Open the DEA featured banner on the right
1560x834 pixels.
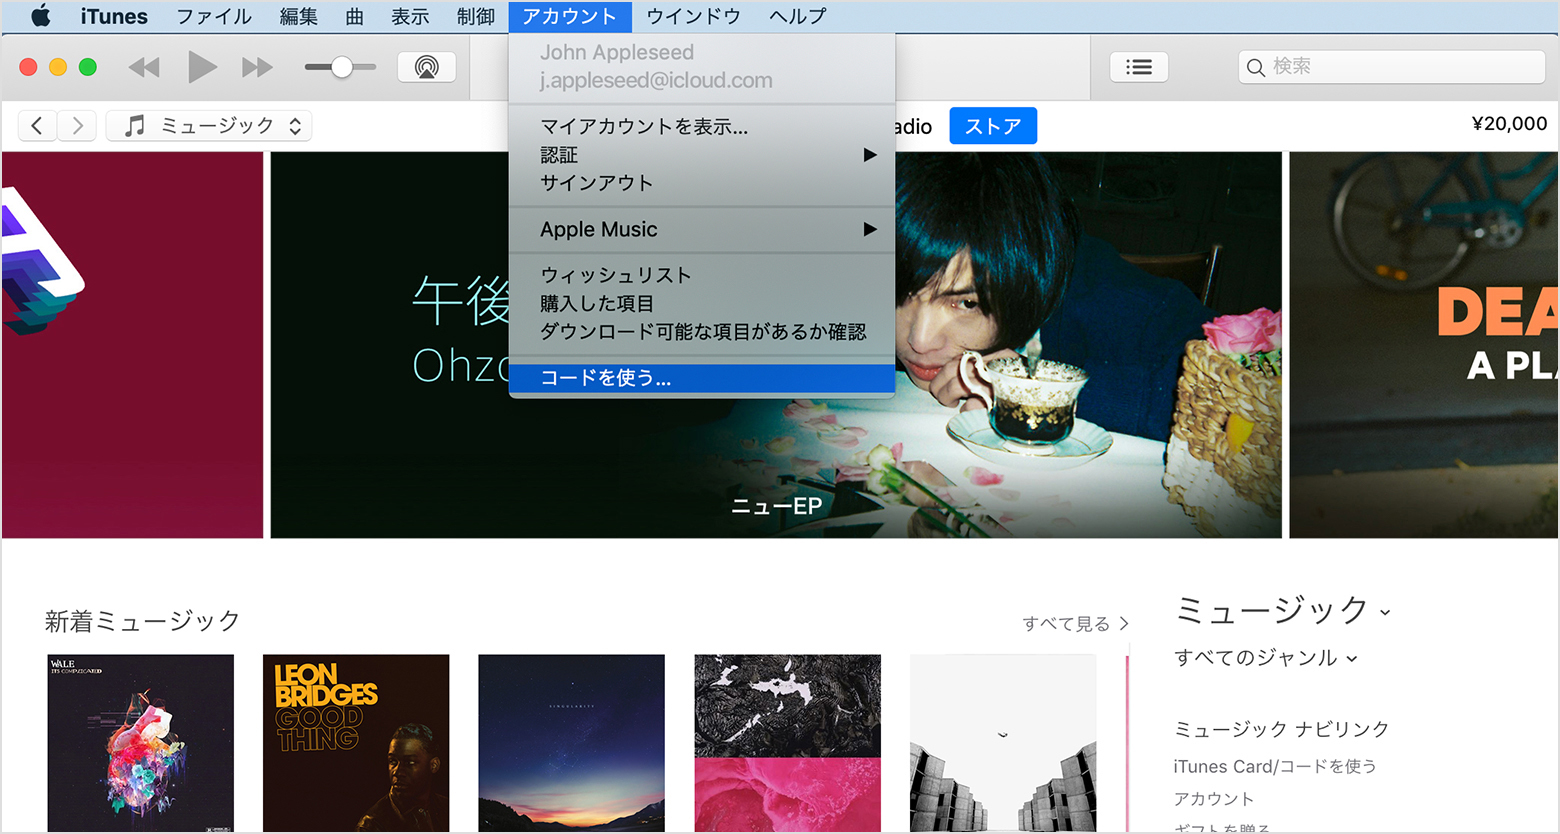(x=1424, y=345)
